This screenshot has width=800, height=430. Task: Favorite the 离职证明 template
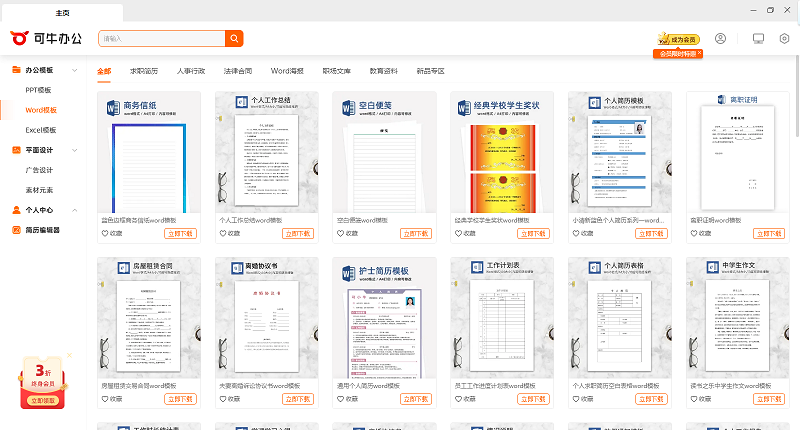pos(694,233)
